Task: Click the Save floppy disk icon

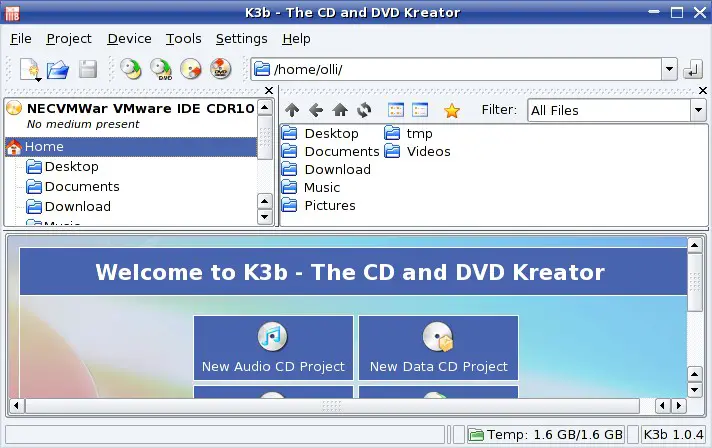Action: [87, 69]
